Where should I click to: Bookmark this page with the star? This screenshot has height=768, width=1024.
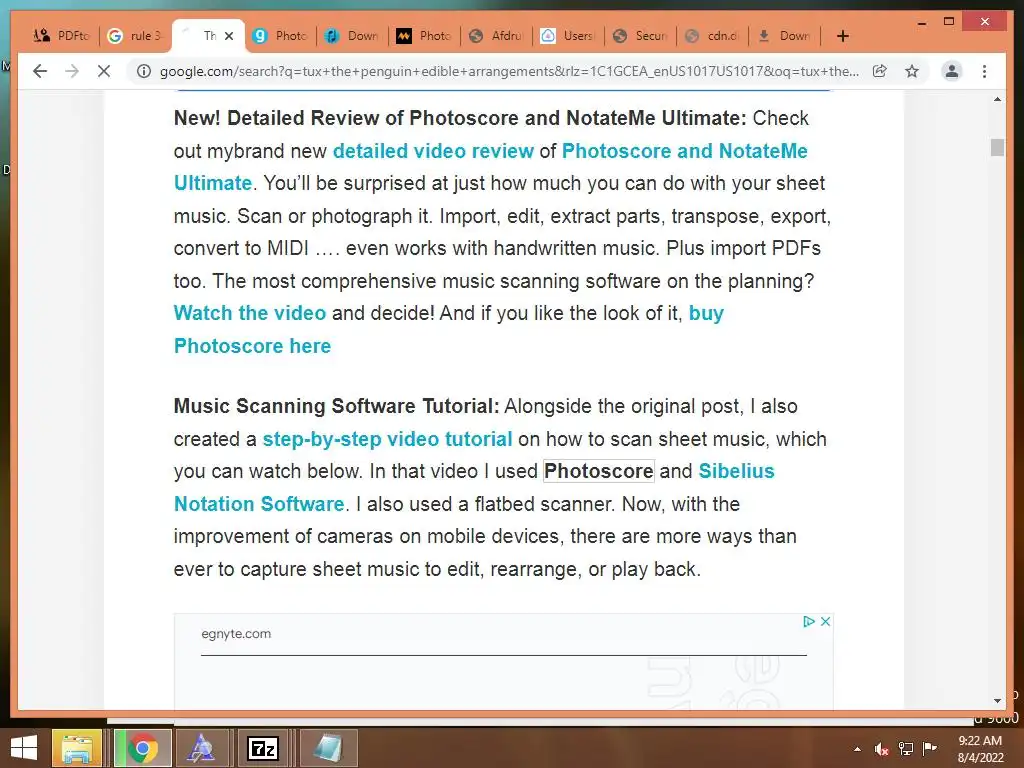[912, 71]
